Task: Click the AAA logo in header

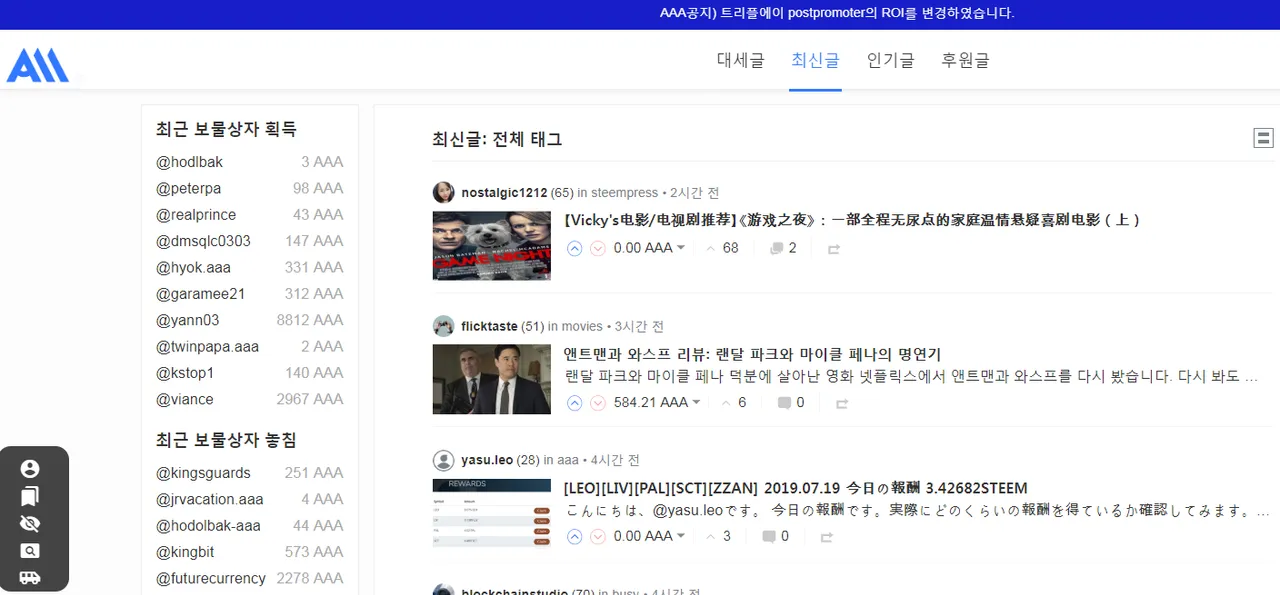Action: (37, 66)
